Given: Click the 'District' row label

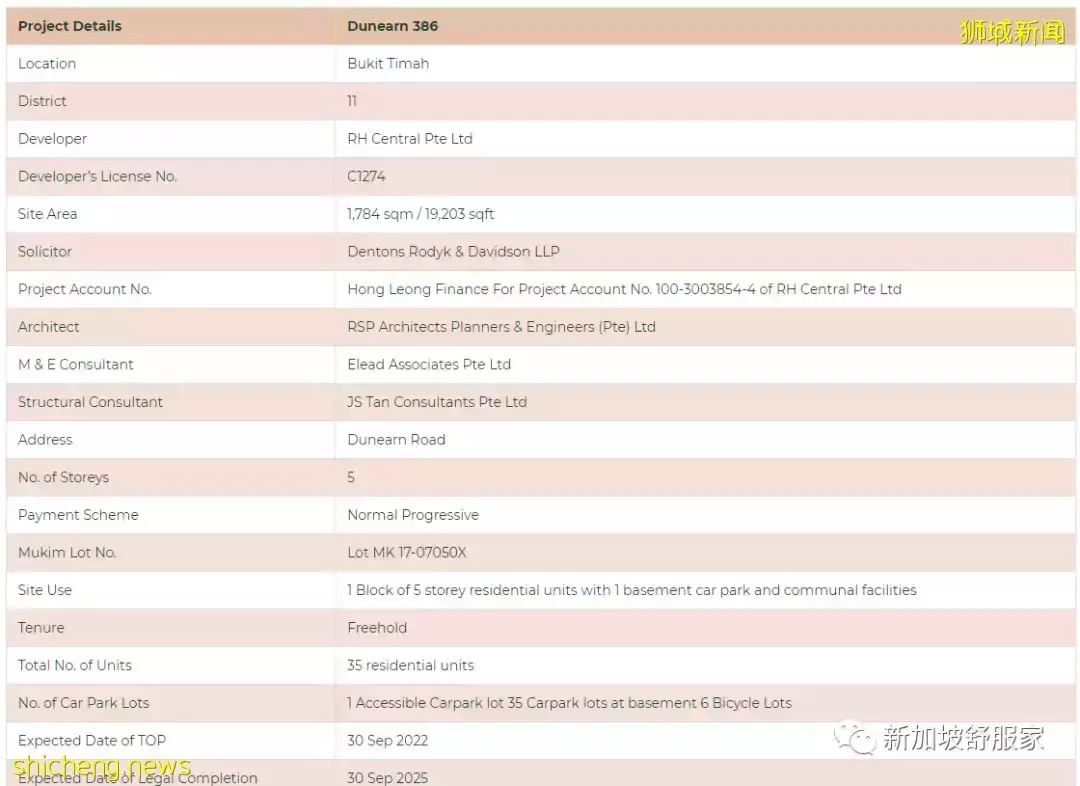Looking at the screenshot, I should pos(42,101).
